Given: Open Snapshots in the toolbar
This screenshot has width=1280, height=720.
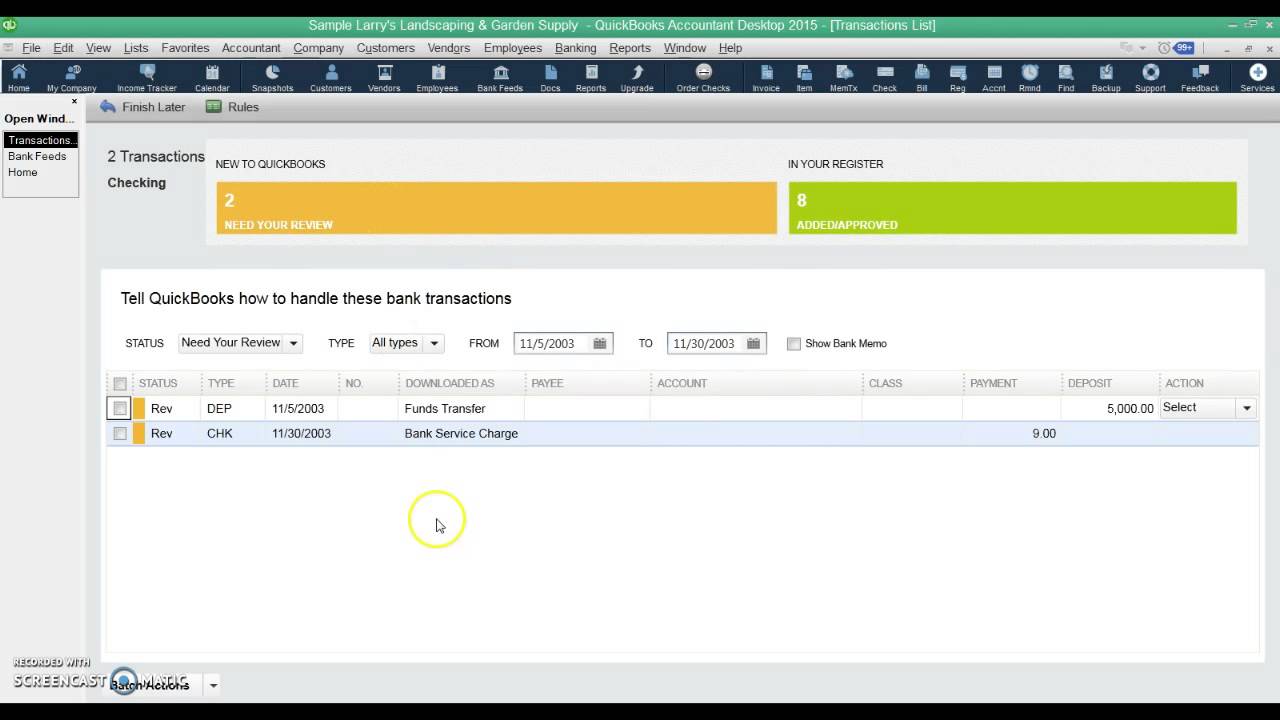Looking at the screenshot, I should (x=272, y=78).
